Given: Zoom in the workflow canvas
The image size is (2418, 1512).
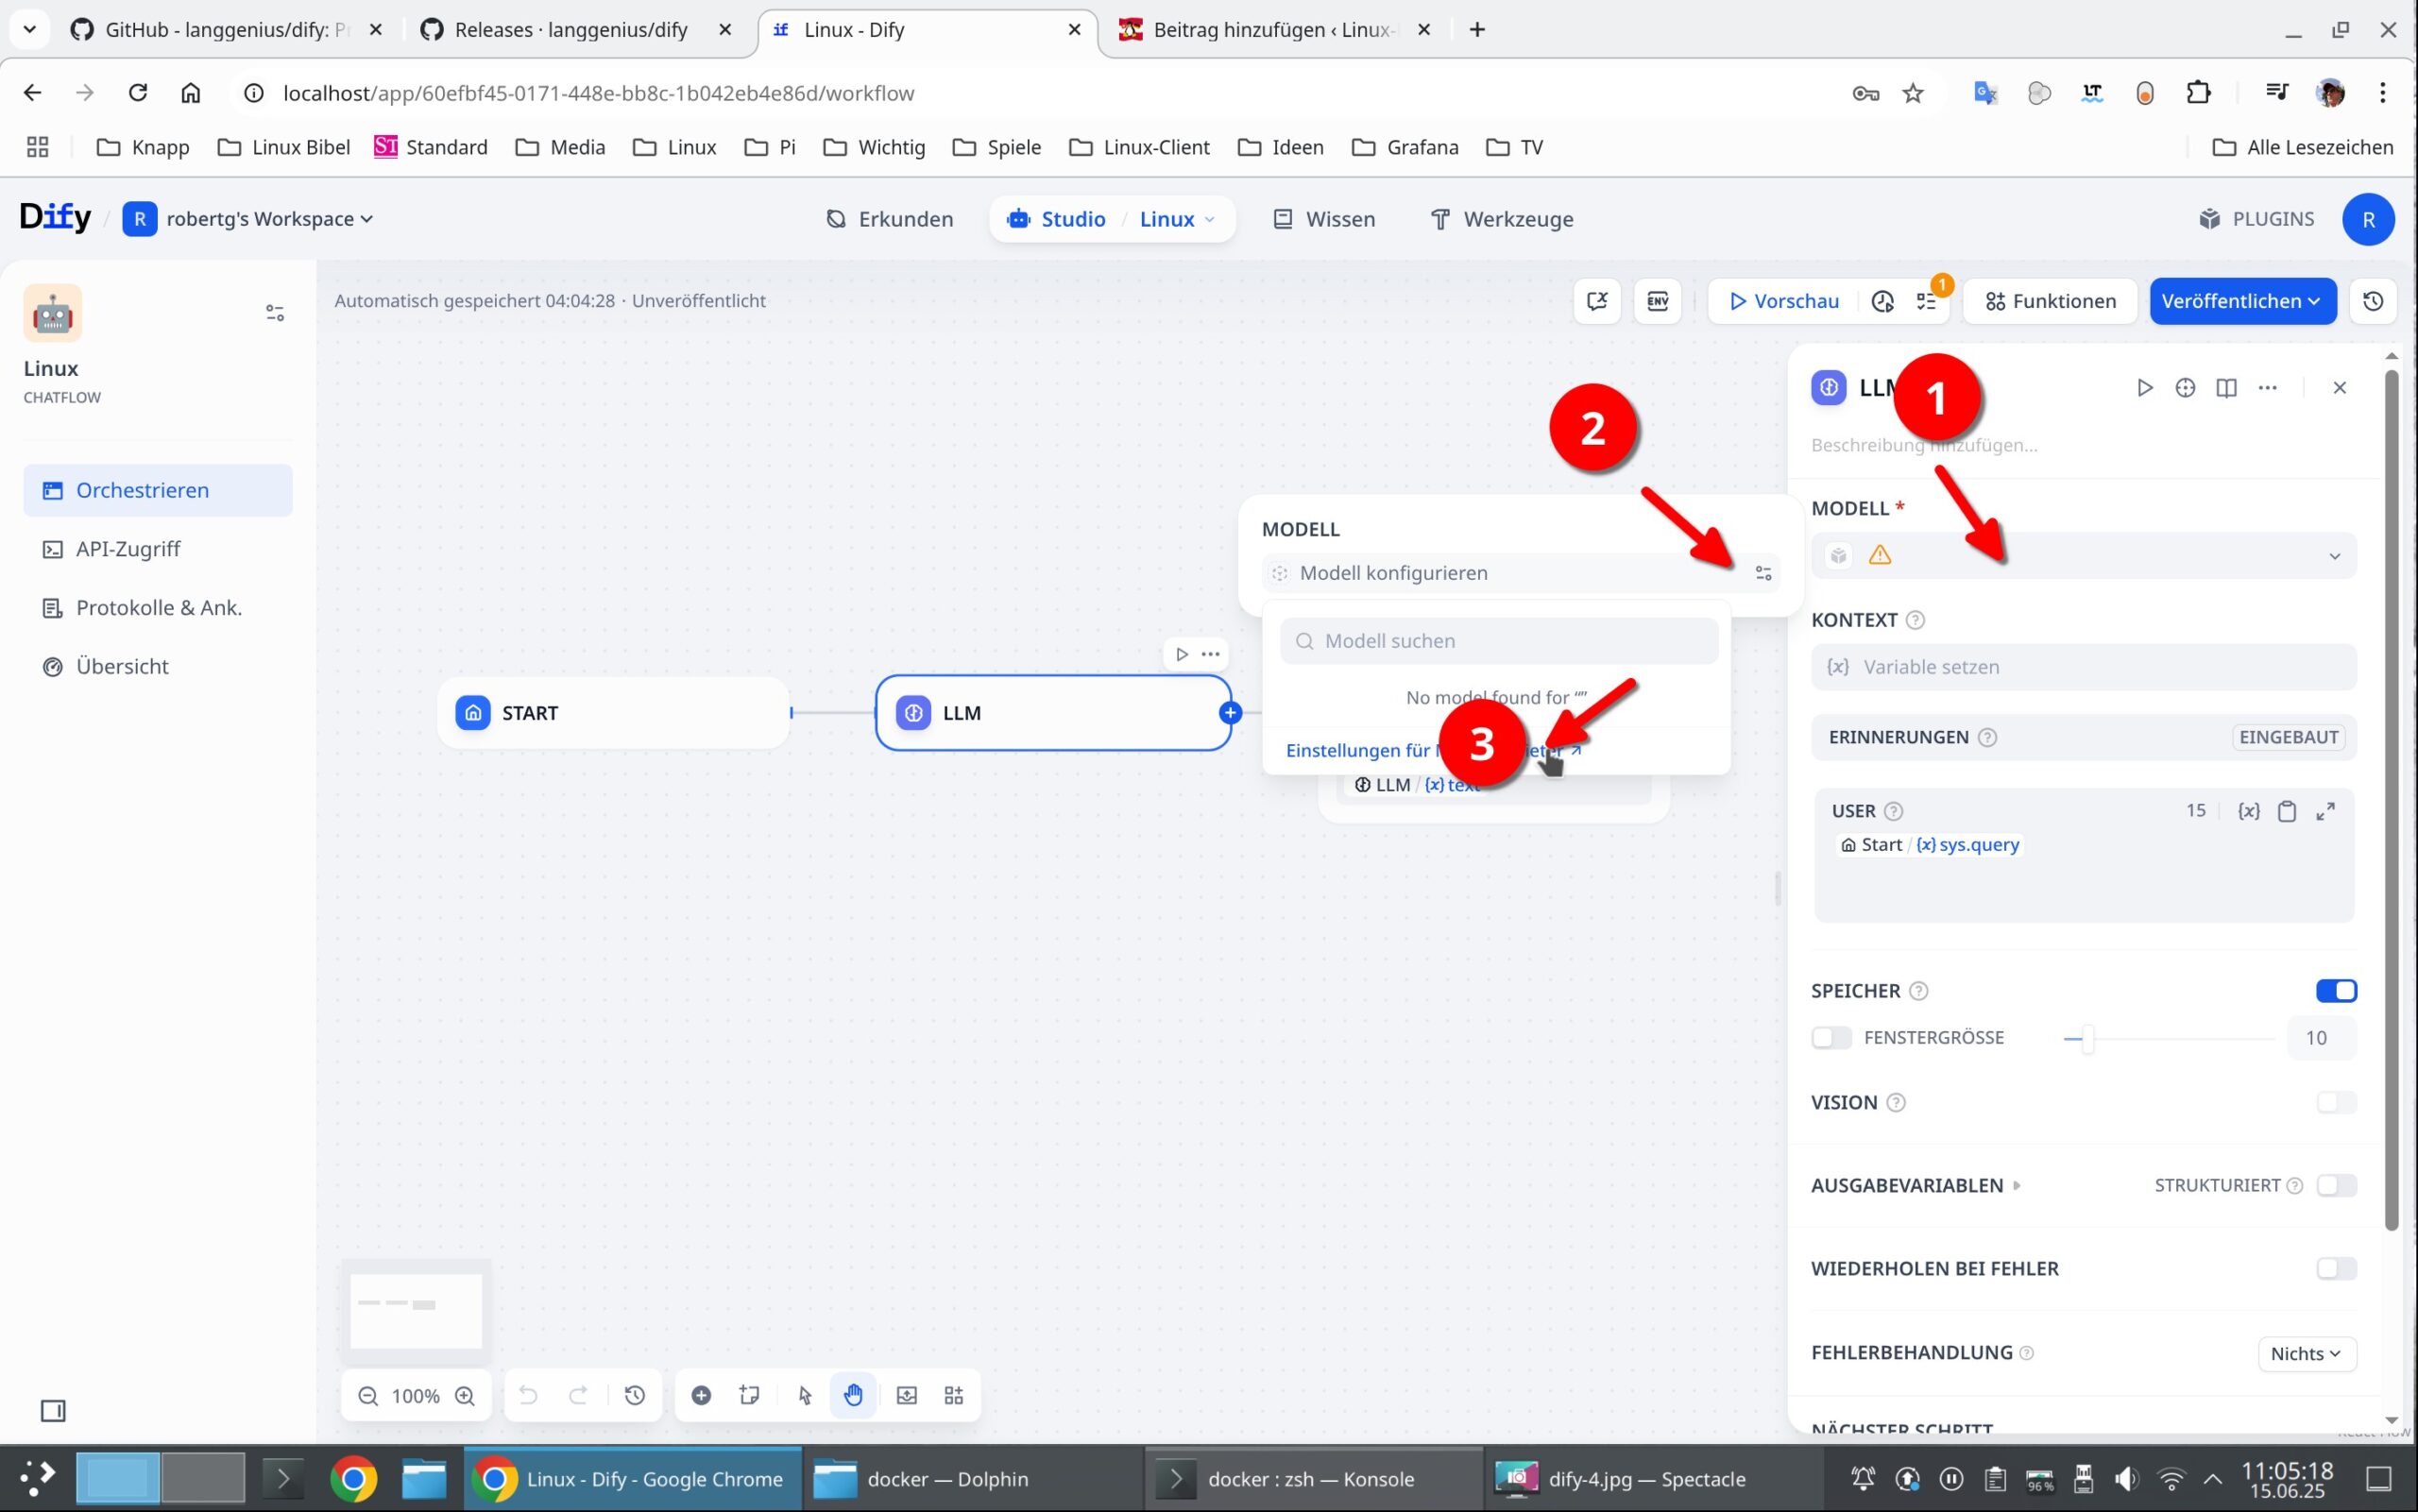Looking at the screenshot, I should [x=465, y=1396].
